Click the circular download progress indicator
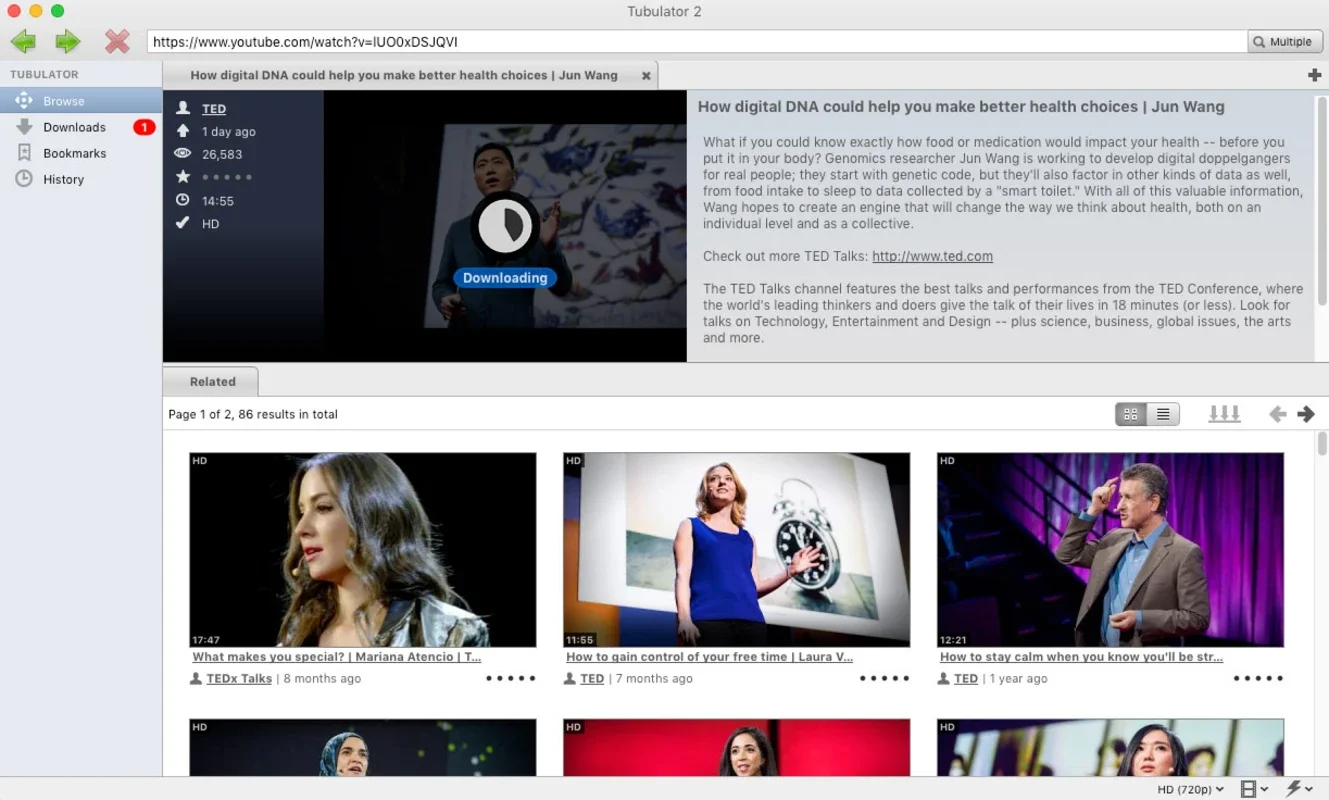The width and height of the screenshot is (1329, 800). 505,226
